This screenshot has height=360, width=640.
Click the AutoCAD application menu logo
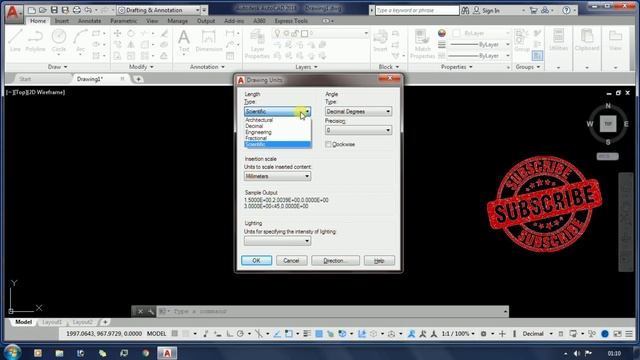[x=13, y=13]
